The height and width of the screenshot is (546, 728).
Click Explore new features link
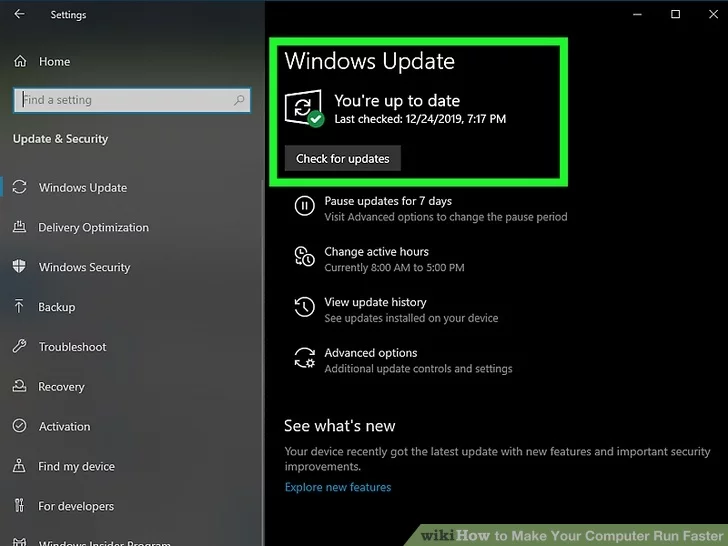338,487
